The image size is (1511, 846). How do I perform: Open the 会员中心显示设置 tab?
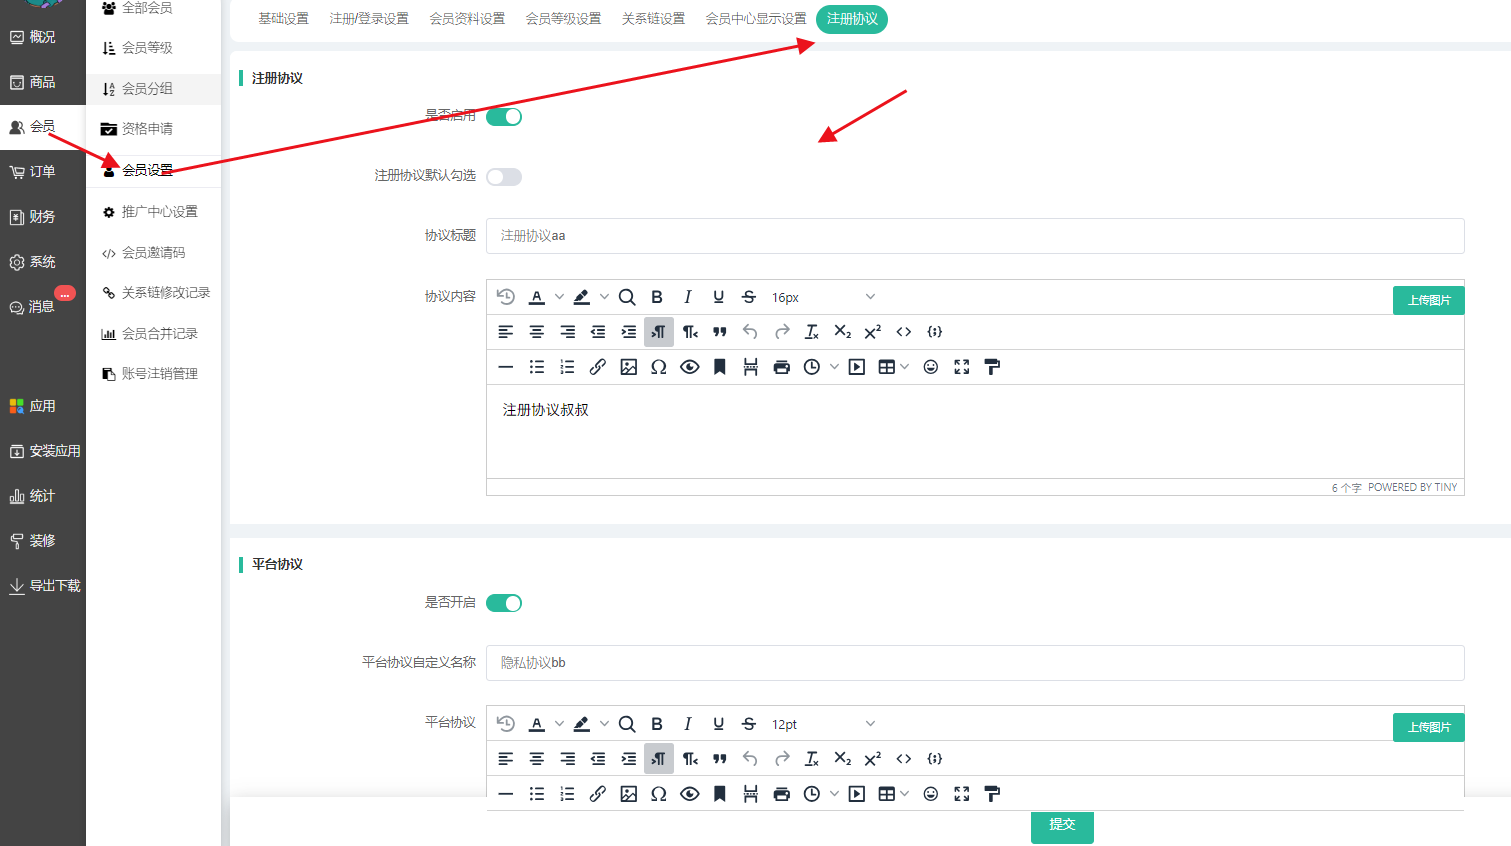pyautogui.click(x=756, y=19)
